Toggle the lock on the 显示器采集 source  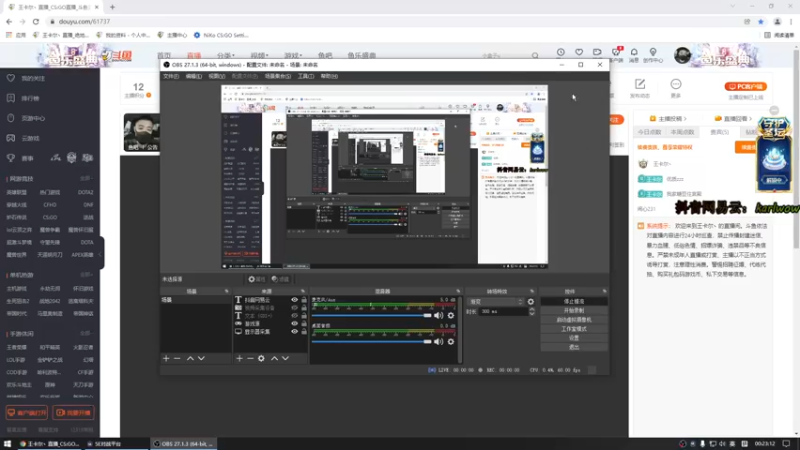point(304,332)
